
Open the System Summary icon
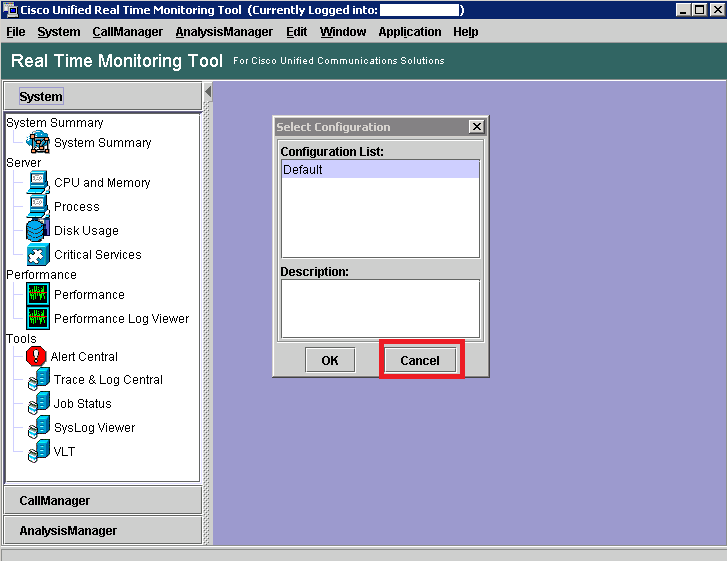pyautogui.click(x=38, y=142)
